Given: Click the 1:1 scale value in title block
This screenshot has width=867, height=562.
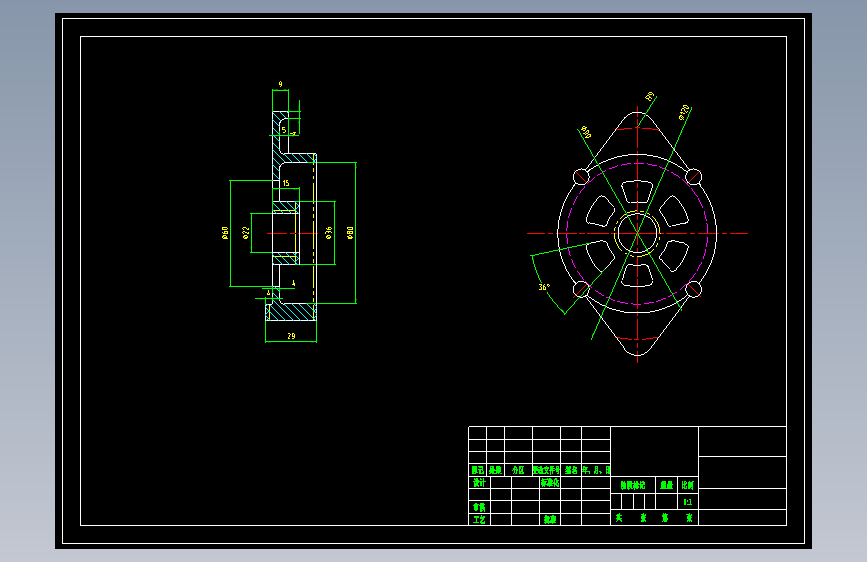Looking at the screenshot, I should pyautogui.click(x=687, y=502).
